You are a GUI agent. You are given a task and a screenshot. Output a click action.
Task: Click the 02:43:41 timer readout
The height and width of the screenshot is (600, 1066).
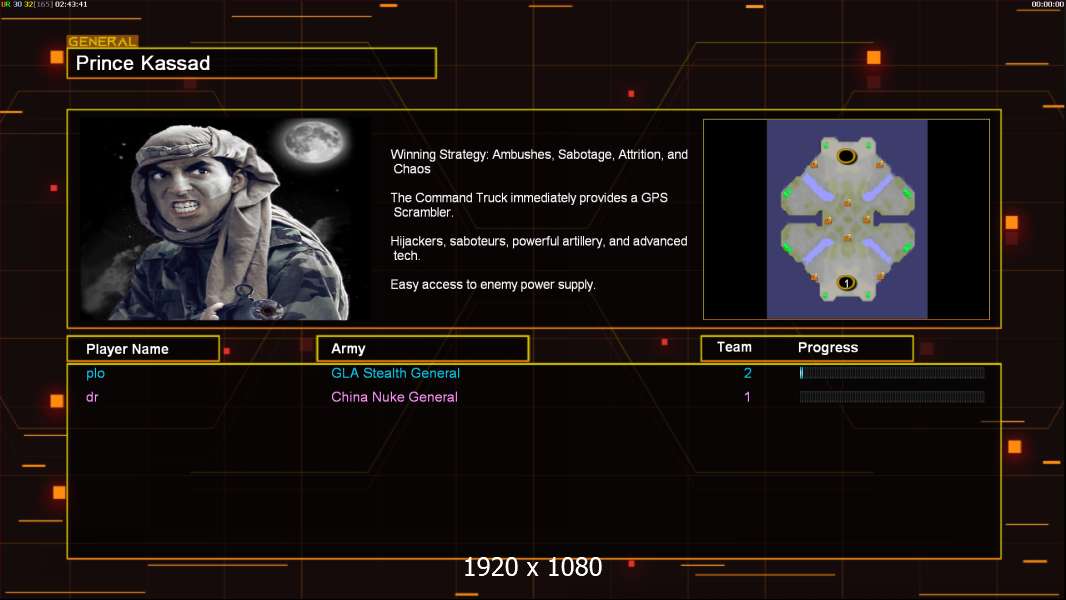71,4
